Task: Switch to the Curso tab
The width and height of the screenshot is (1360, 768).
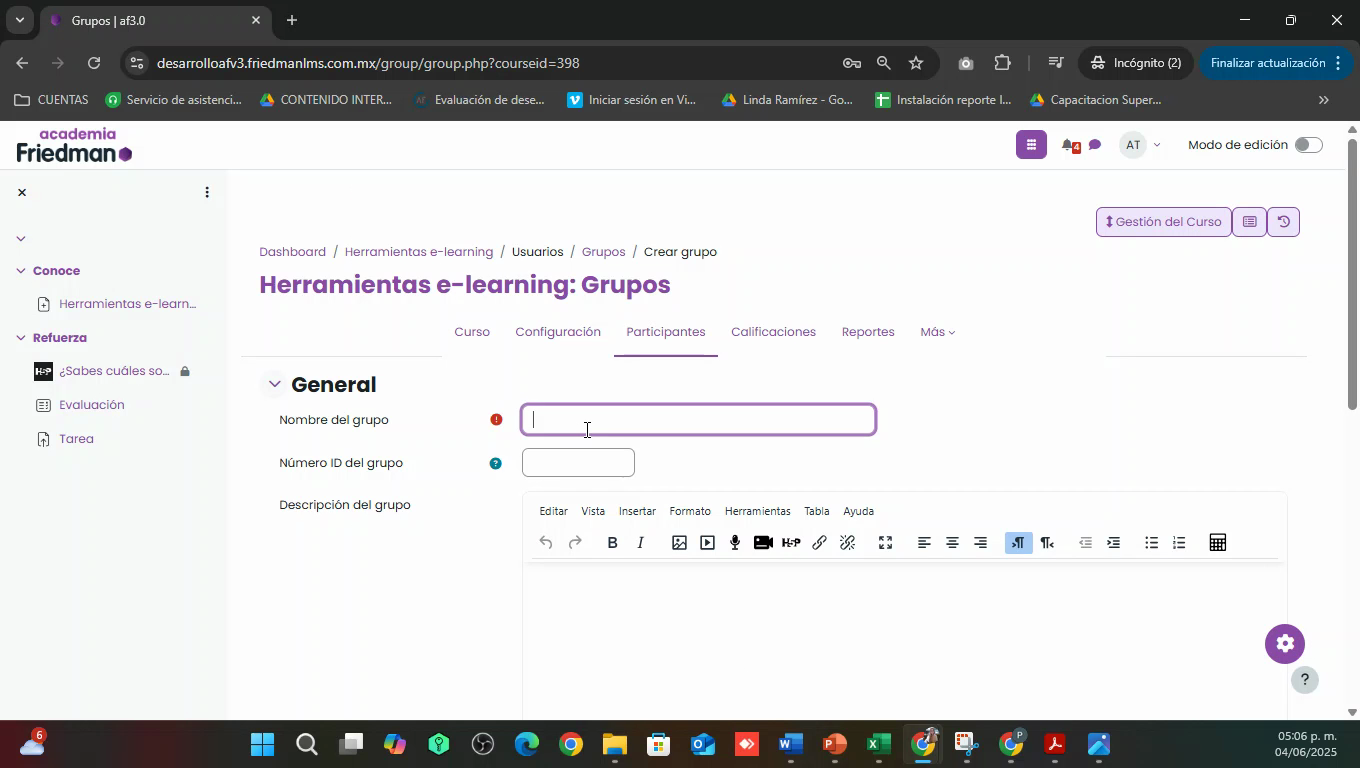Action: [x=472, y=332]
